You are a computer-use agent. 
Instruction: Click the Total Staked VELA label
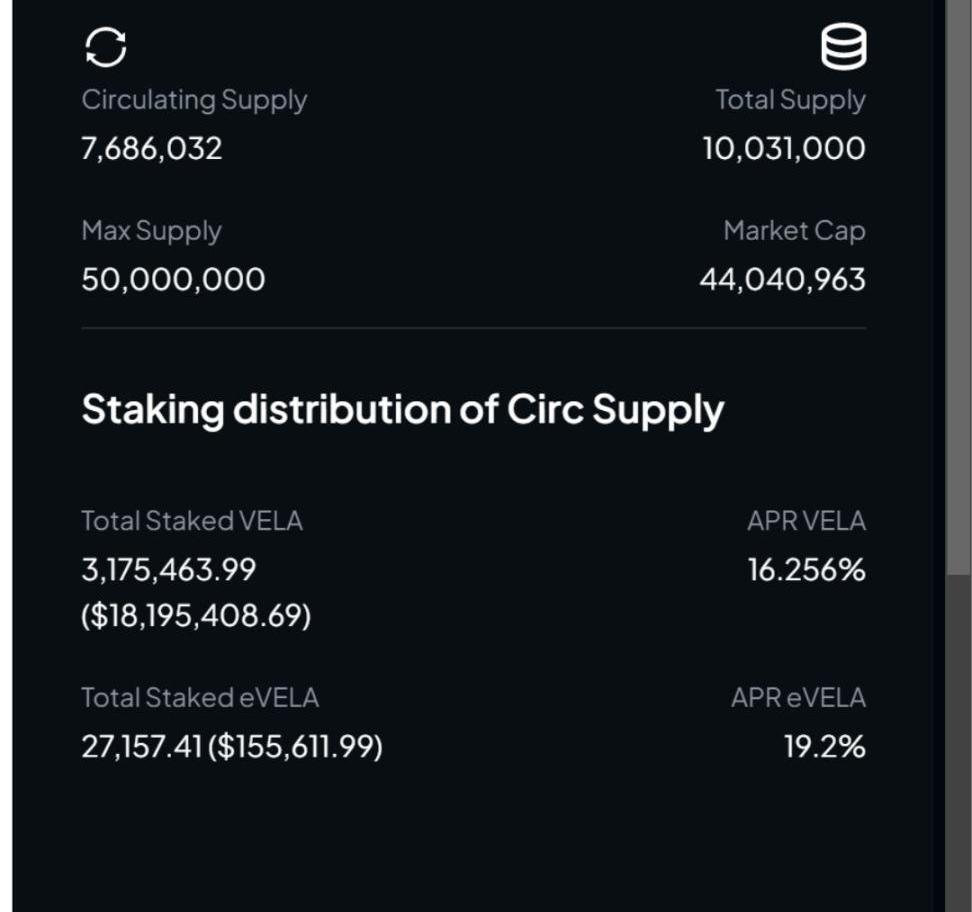point(192,521)
